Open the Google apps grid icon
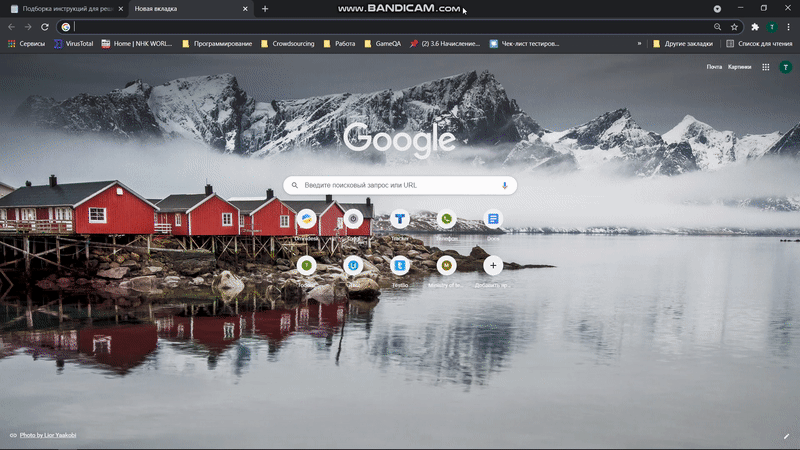Viewport: 800px width, 450px height. 766,67
